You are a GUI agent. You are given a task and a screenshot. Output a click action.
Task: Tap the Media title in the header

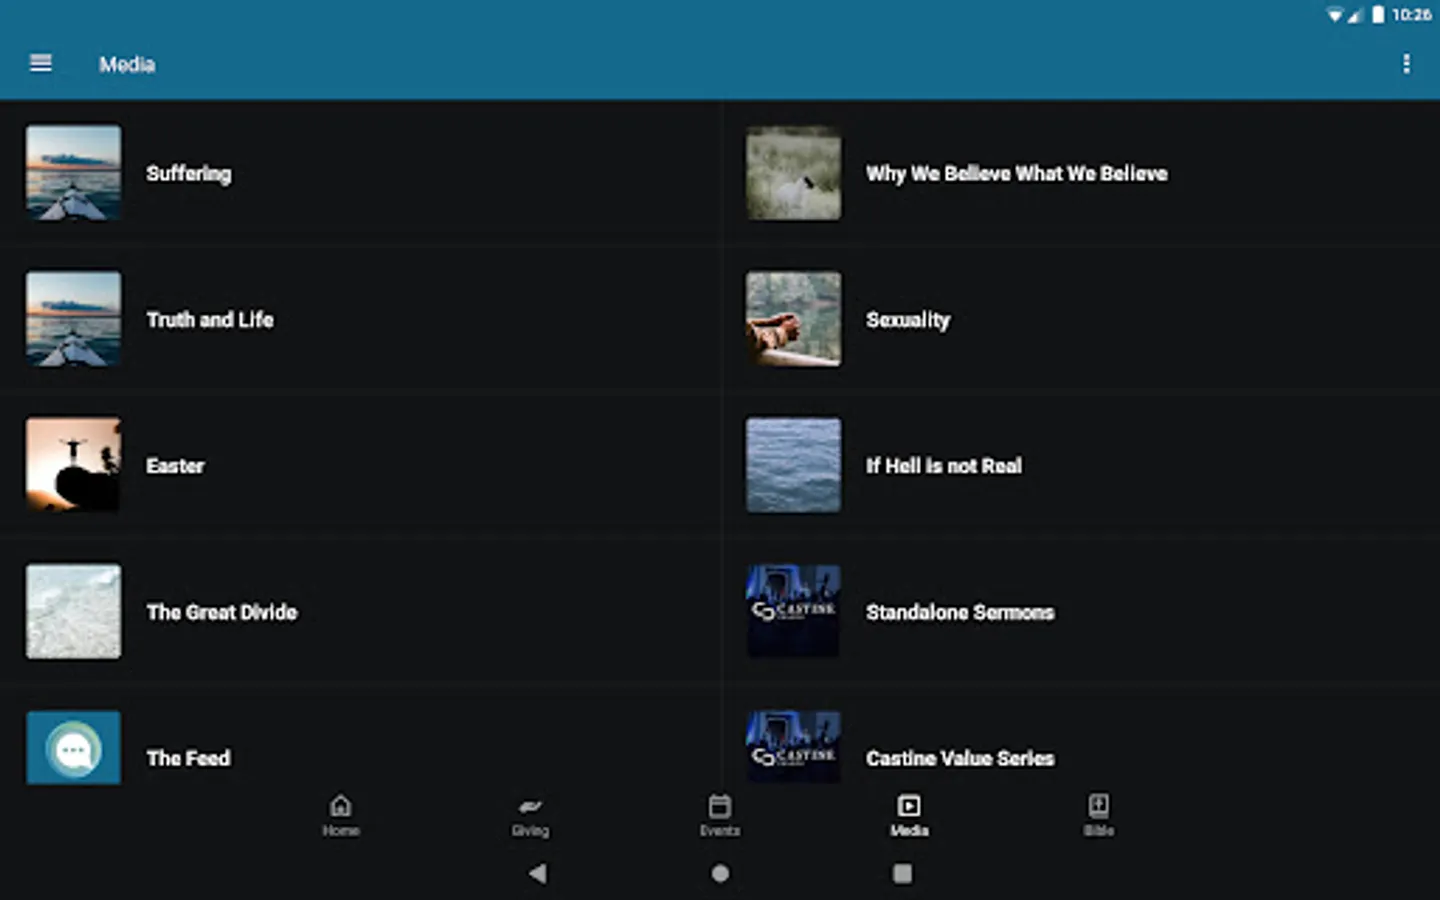(x=127, y=64)
